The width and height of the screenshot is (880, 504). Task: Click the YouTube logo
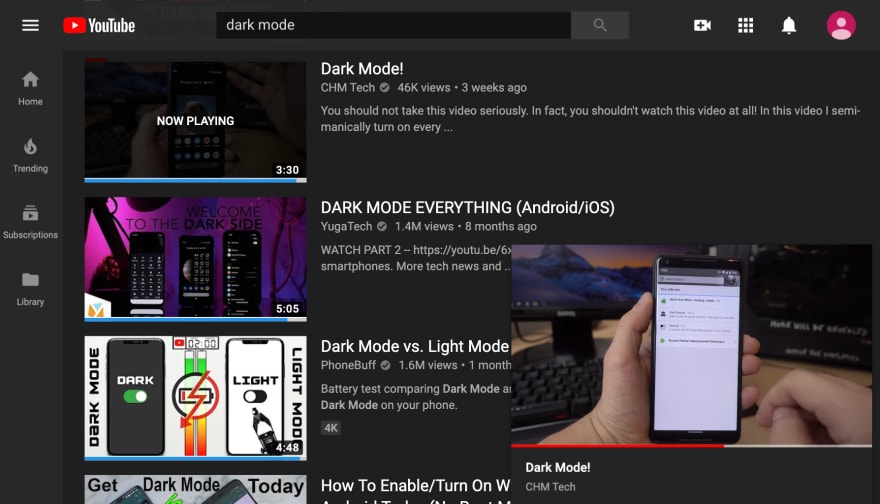click(x=99, y=25)
